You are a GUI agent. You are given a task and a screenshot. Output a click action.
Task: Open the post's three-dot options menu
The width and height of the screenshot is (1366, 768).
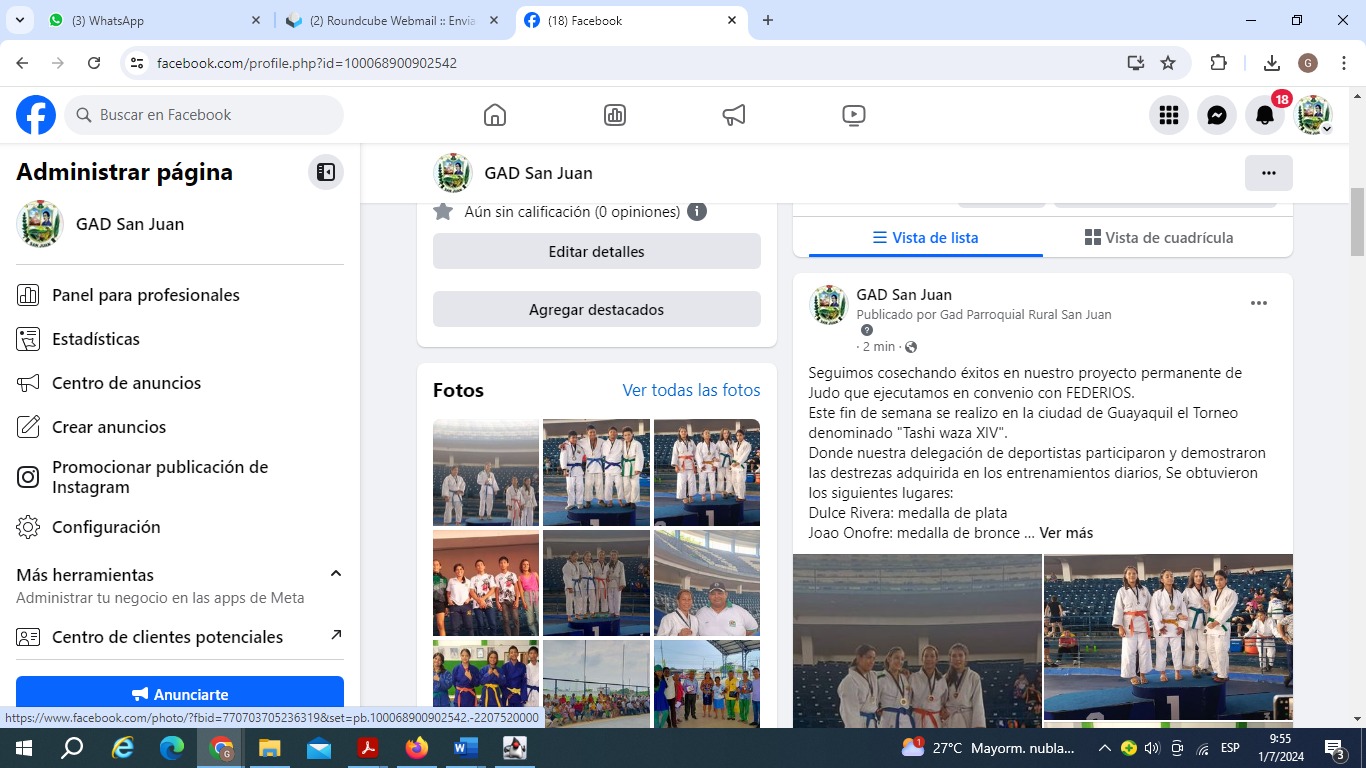coord(1259,303)
